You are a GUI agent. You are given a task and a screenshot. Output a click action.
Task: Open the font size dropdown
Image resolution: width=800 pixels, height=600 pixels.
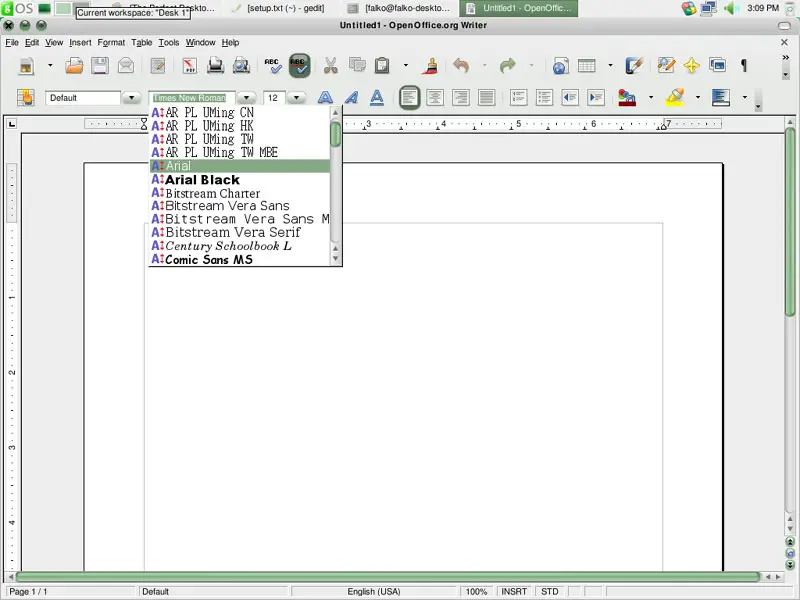(296, 97)
